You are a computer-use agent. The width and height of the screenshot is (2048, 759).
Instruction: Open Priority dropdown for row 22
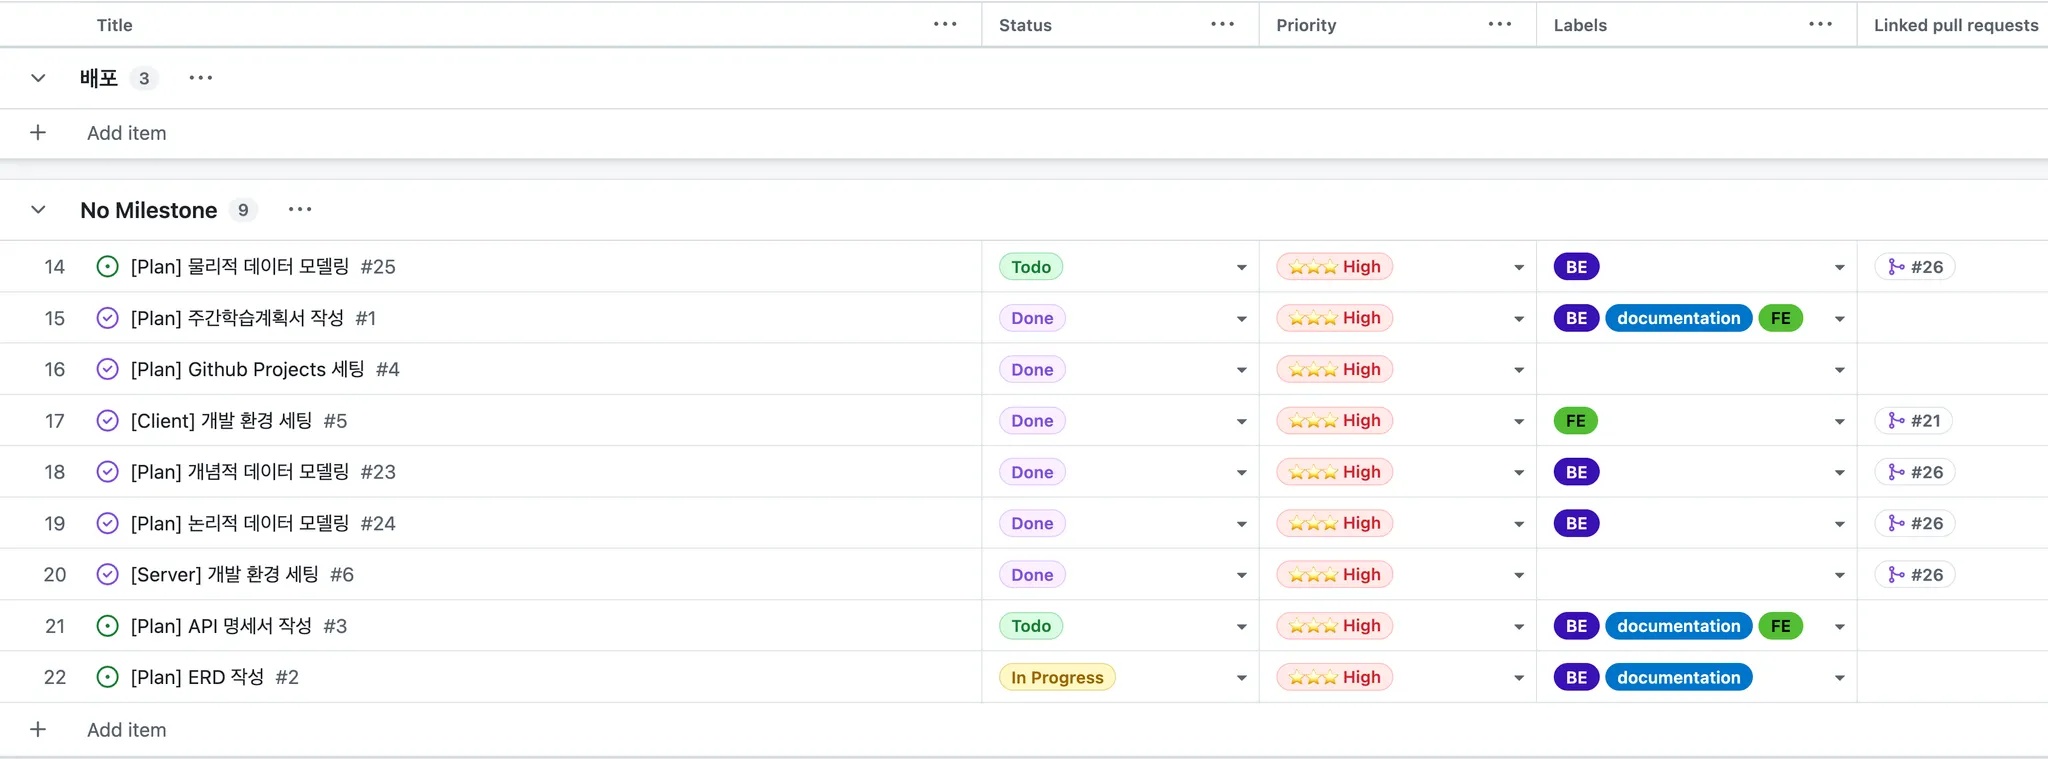[x=1518, y=678]
